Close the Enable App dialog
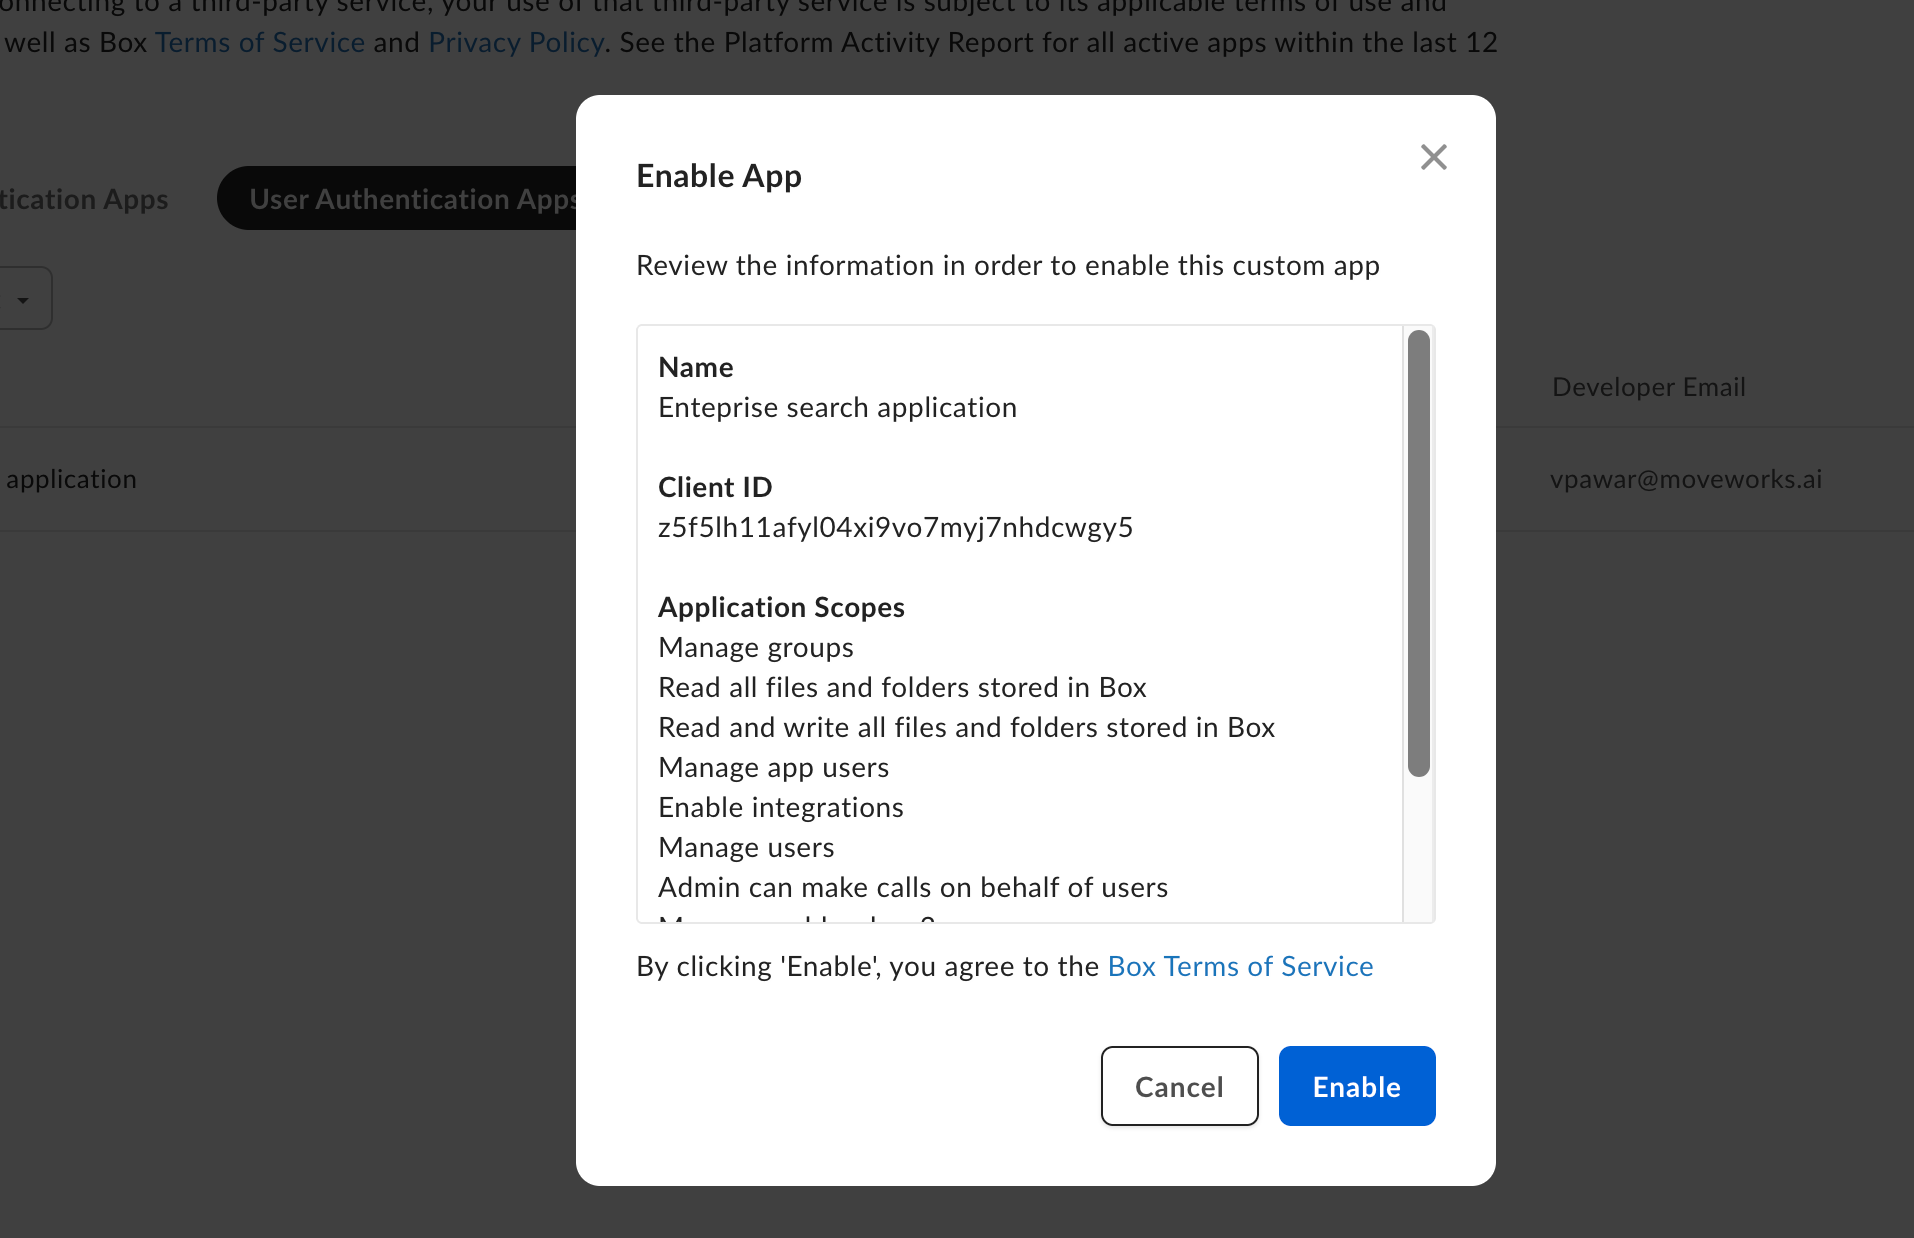 click(1433, 157)
